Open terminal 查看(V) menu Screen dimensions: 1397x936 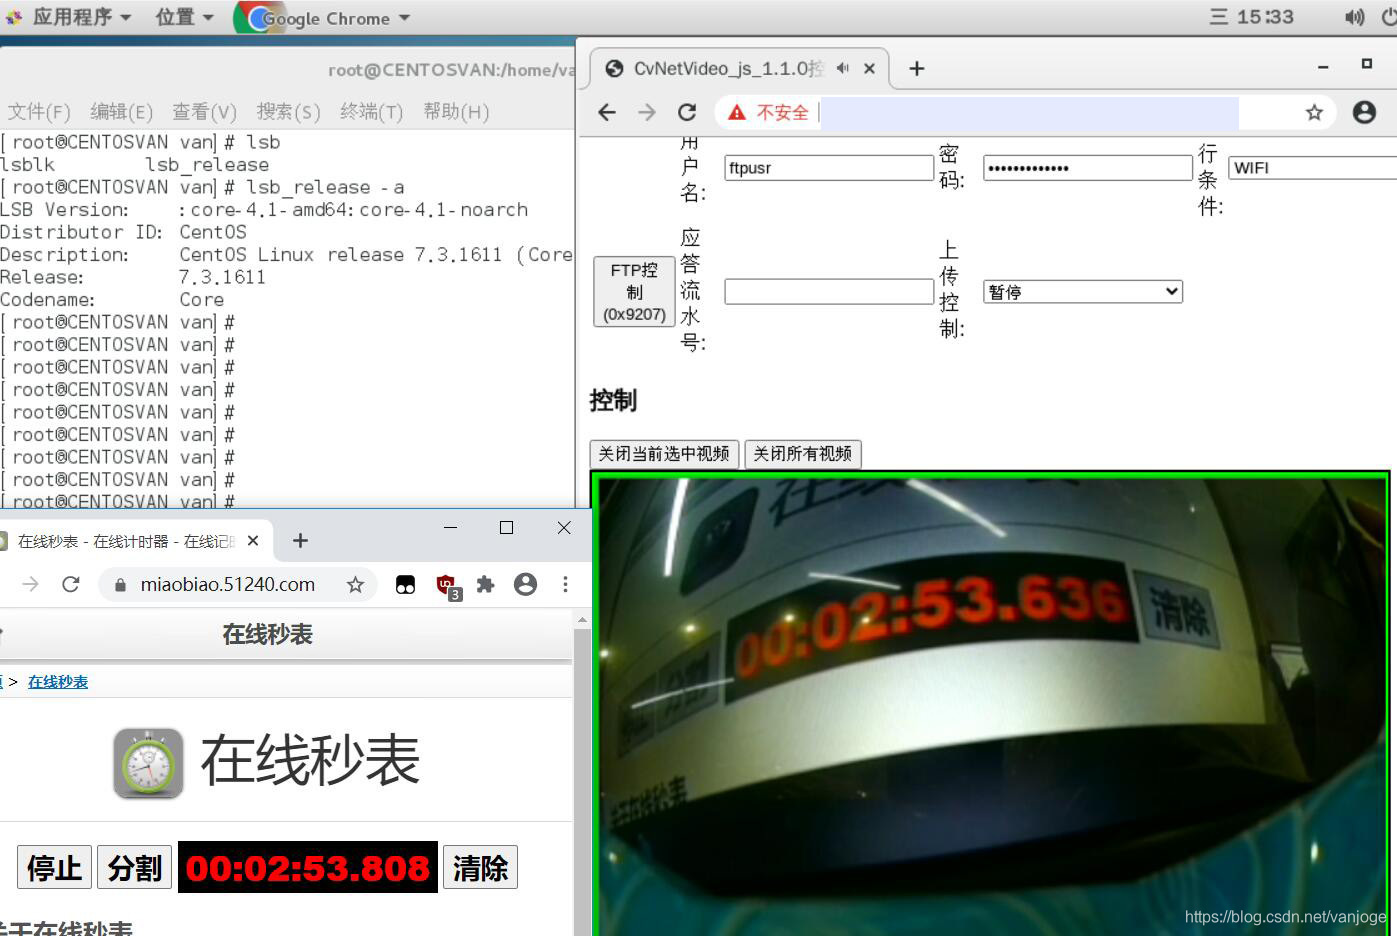(204, 111)
